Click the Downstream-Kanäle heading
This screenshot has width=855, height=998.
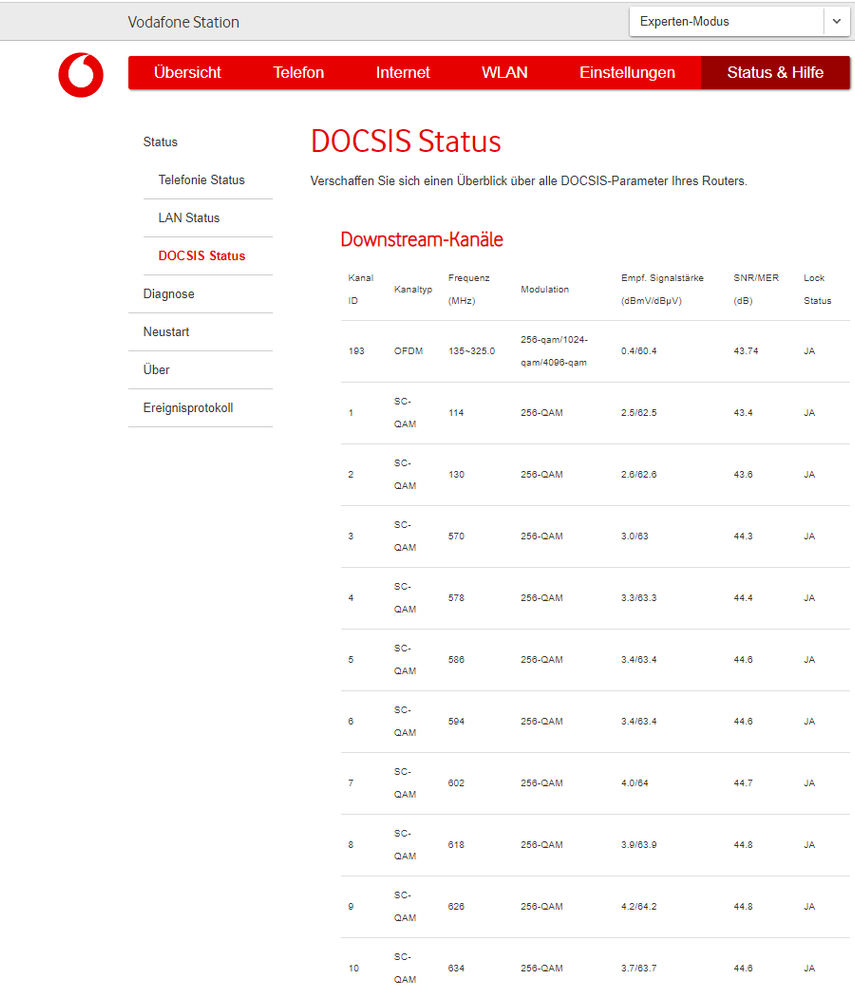coord(421,239)
